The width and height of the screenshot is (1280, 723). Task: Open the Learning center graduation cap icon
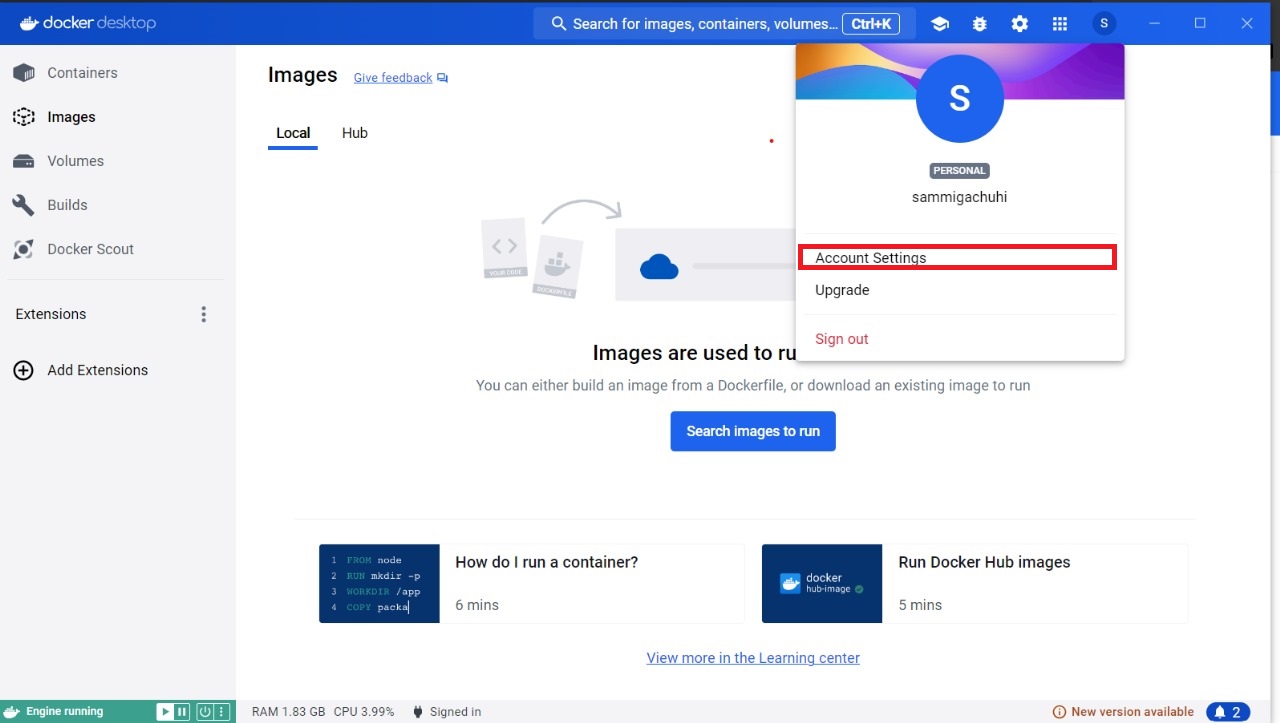coord(940,23)
